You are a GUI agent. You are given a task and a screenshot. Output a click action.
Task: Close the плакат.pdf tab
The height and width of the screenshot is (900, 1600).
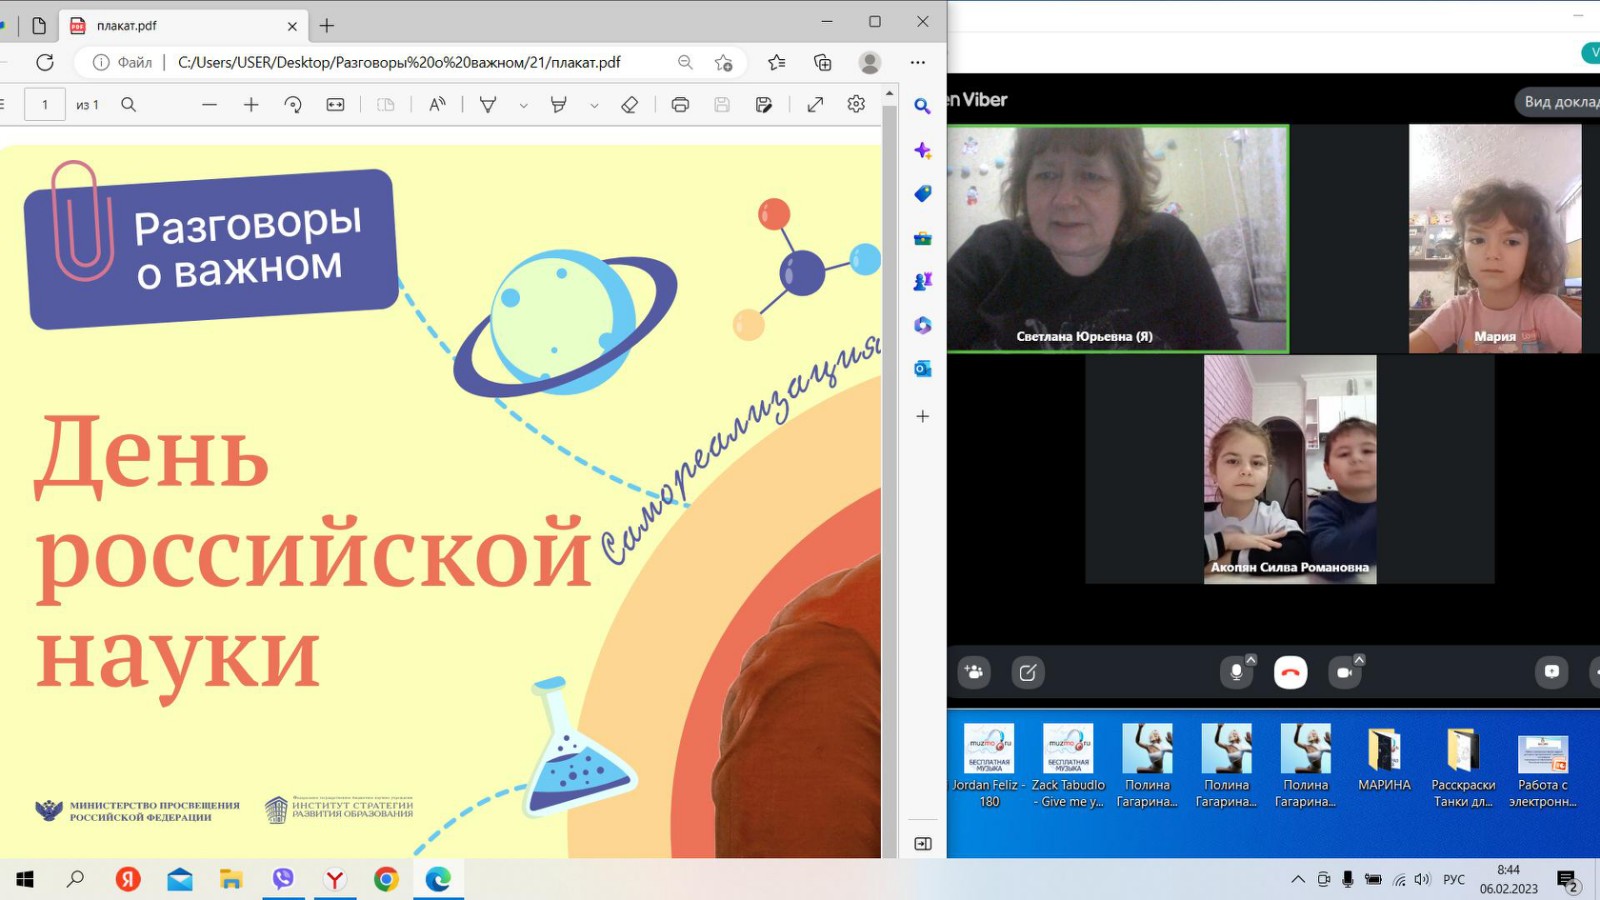[x=292, y=26]
